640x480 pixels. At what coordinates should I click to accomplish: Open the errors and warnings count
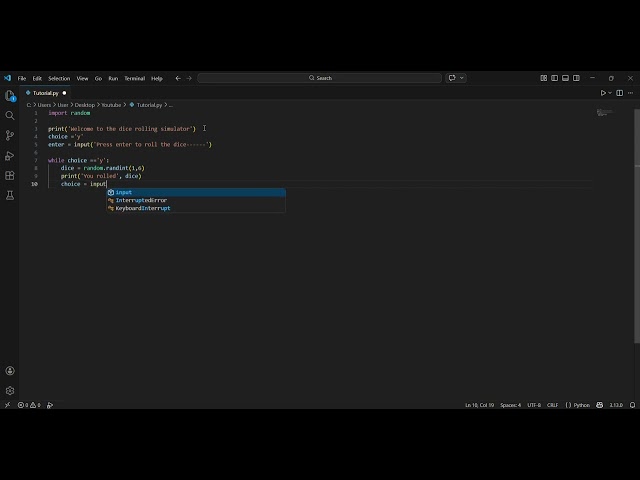[29, 405]
